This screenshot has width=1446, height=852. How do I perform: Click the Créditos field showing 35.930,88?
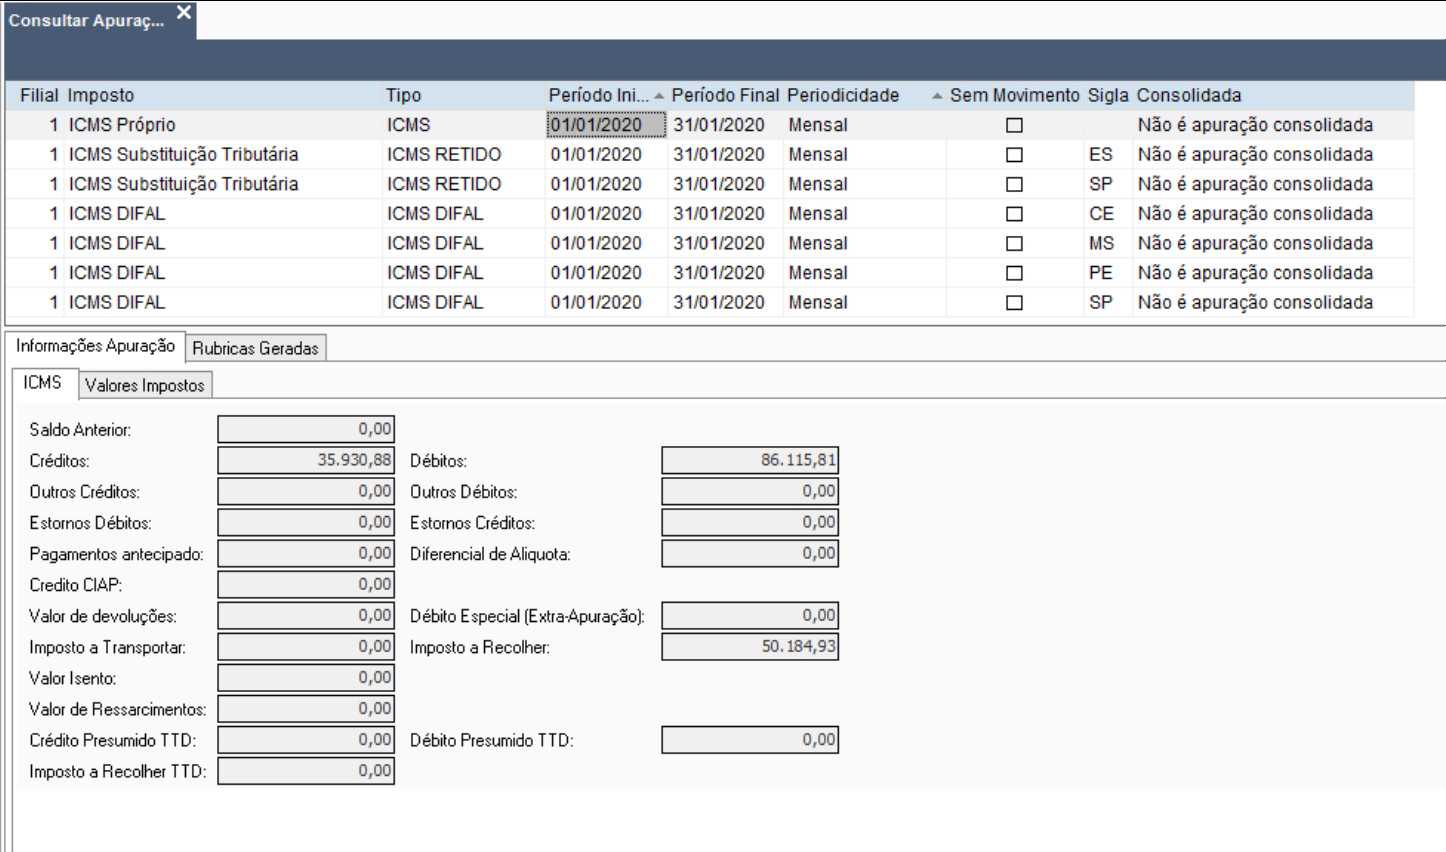306,460
